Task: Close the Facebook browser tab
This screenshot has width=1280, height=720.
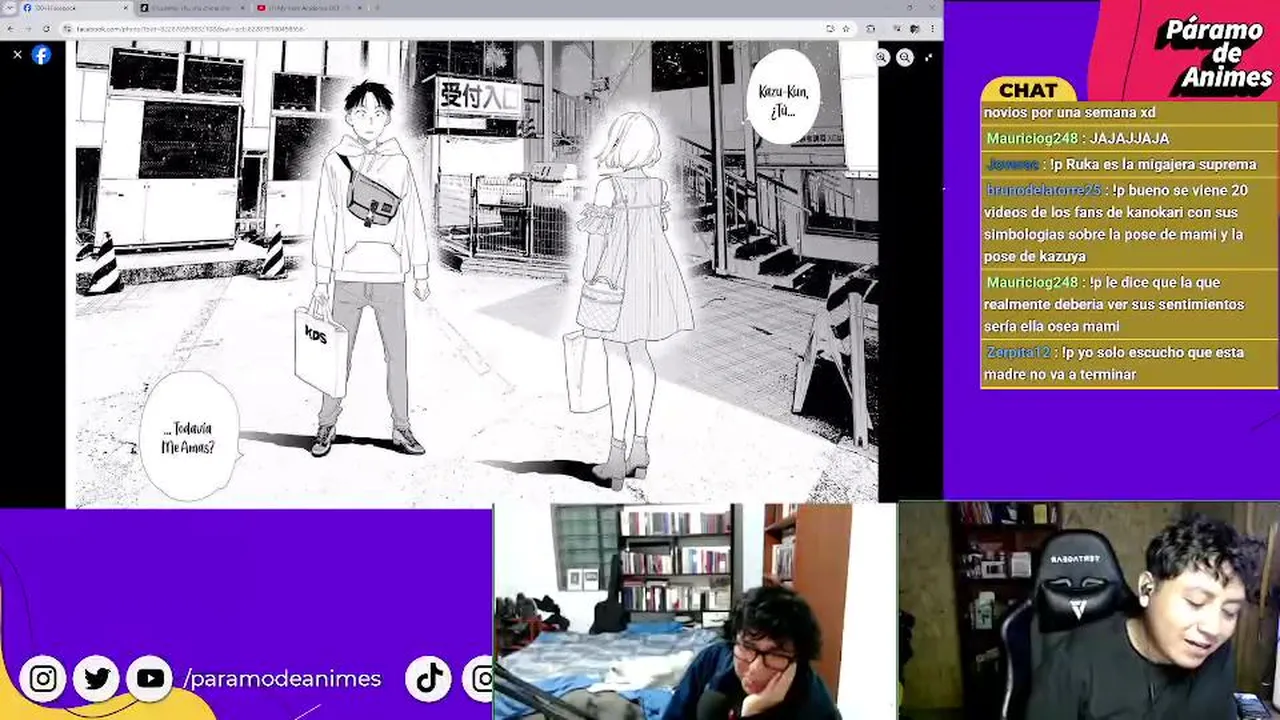Action: [x=126, y=8]
